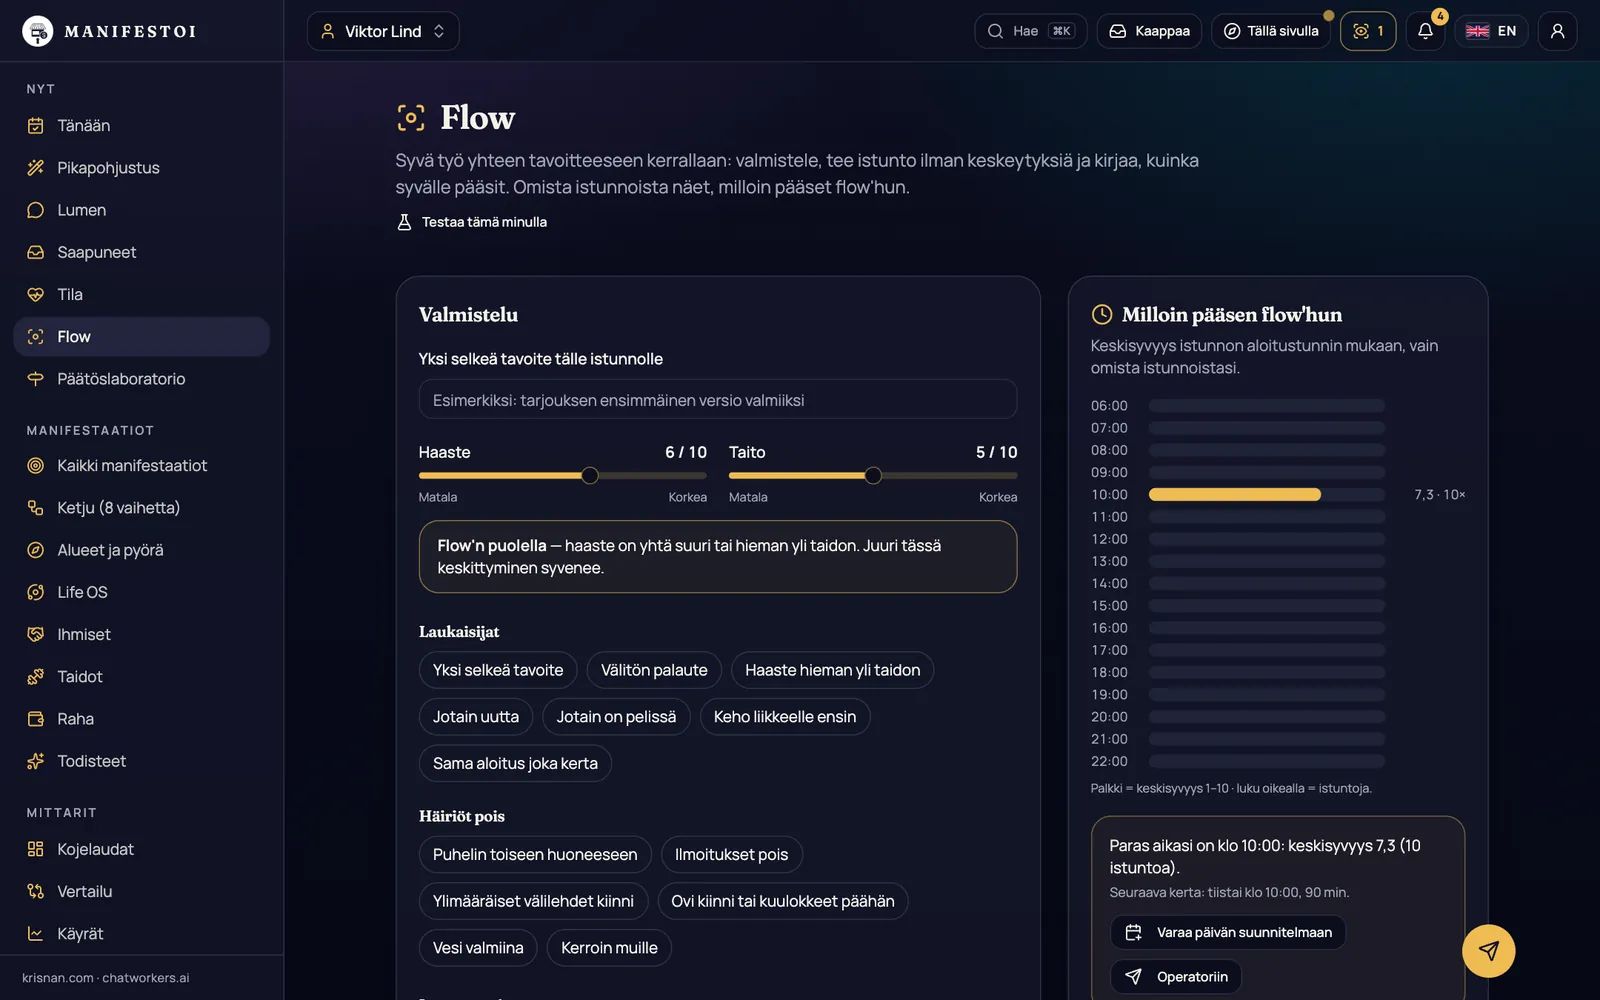Screen dimensions: 1600x1000
Task: Open Alueet ja pyörä in sidebar
Action: click(x=141, y=550)
